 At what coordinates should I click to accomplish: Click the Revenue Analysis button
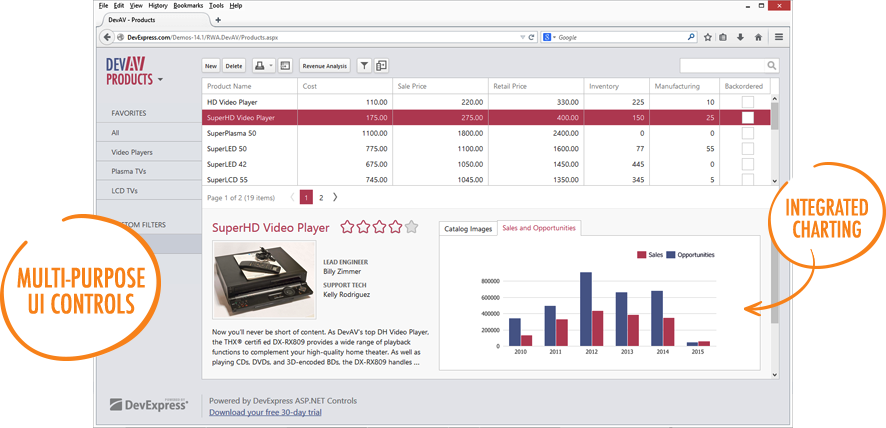325,66
